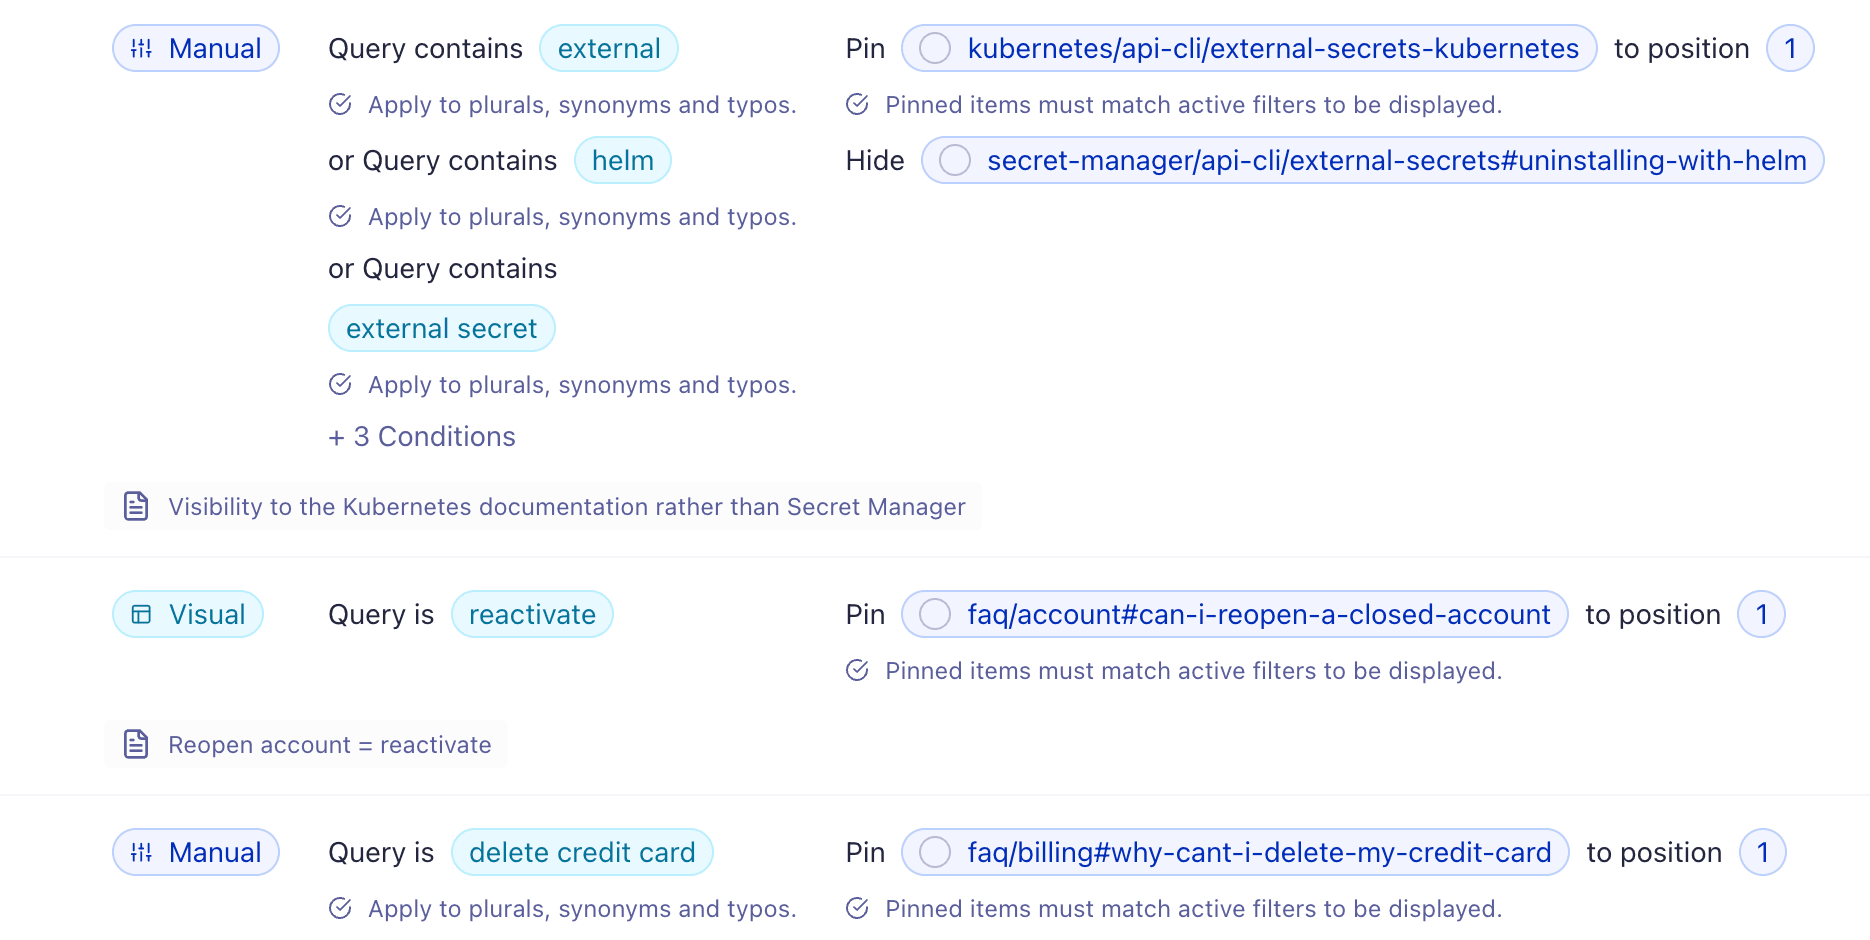Click the Manual badge on the delete credit card rule
Screen dimensions: 1870x940
pos(196,853)
